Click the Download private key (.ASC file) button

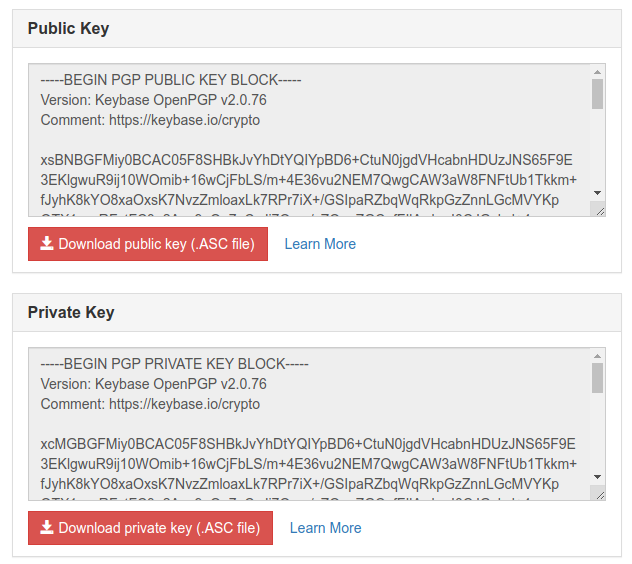click(x=150, y=528)
